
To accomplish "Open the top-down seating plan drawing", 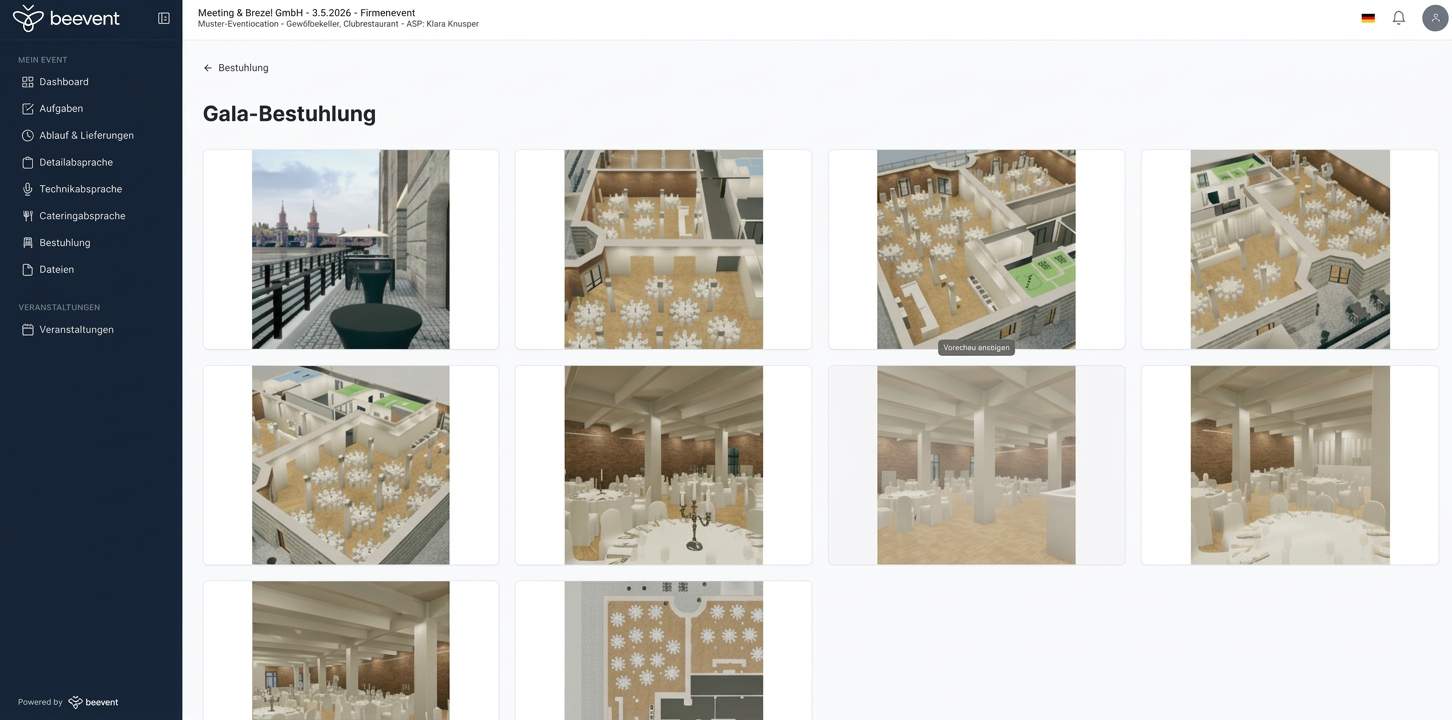I will point(662,650).
